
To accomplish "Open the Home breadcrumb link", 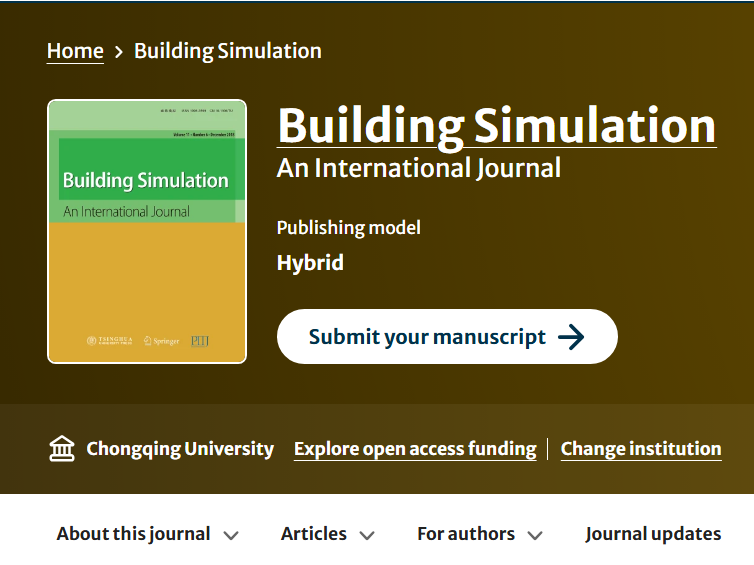I will tap(75, 51).
